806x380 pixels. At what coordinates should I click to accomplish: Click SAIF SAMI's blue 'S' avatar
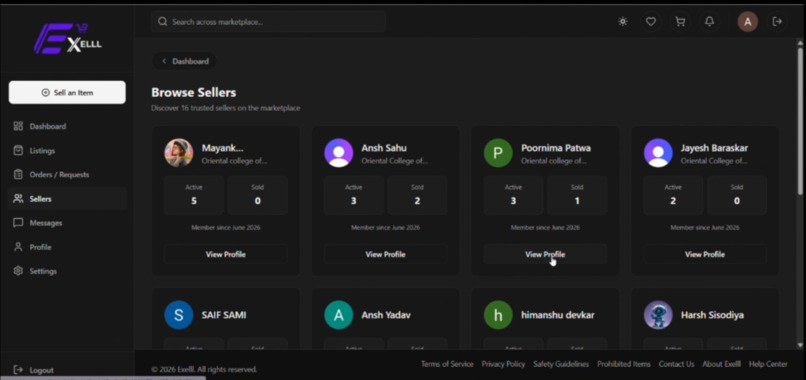[179, 315]
